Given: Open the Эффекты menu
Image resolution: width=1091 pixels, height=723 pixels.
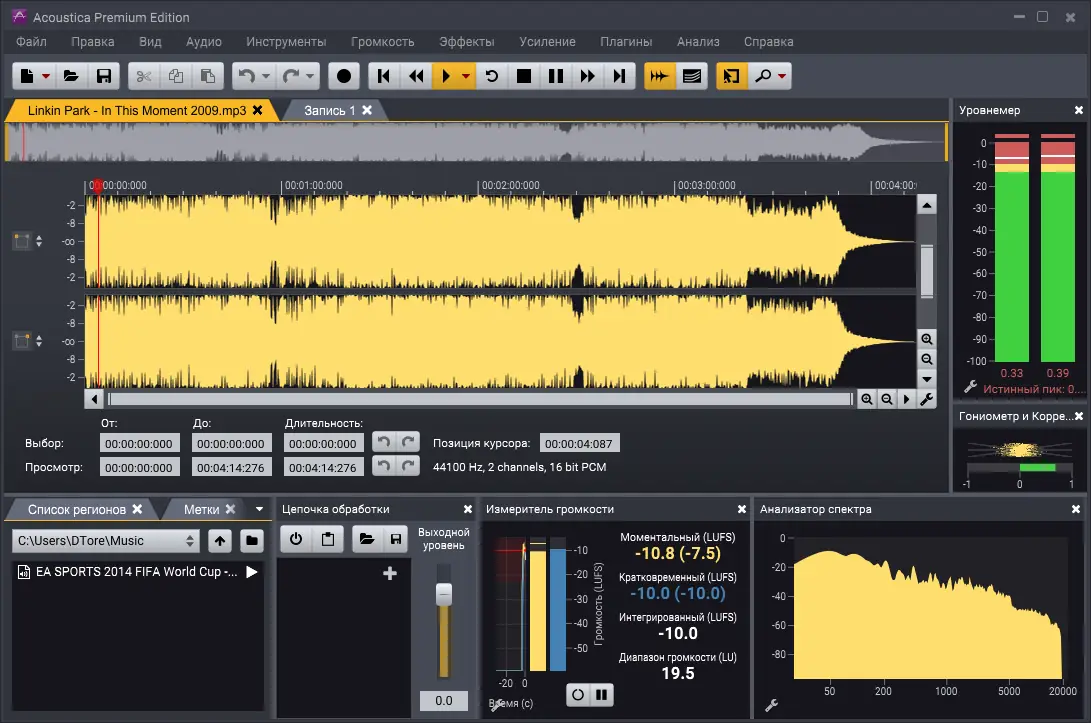Looking at the screenshot, I should tap(466, 42).
